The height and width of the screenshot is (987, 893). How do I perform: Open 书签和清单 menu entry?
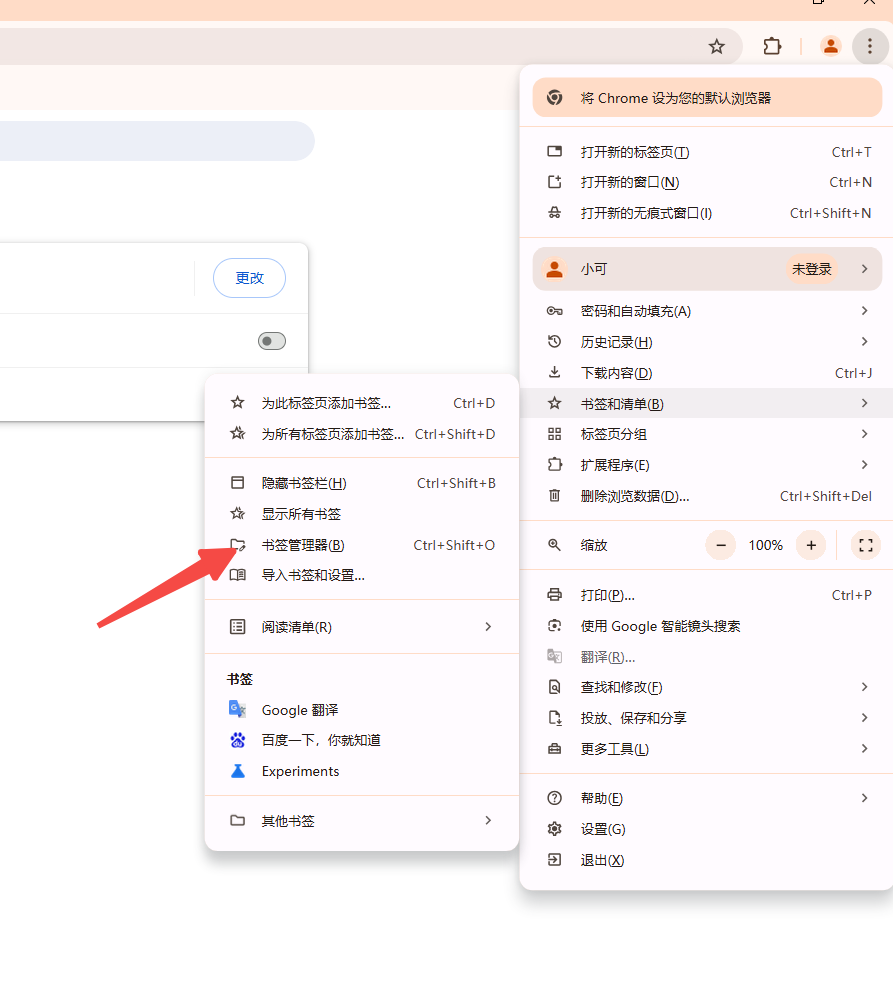(706, 403)
